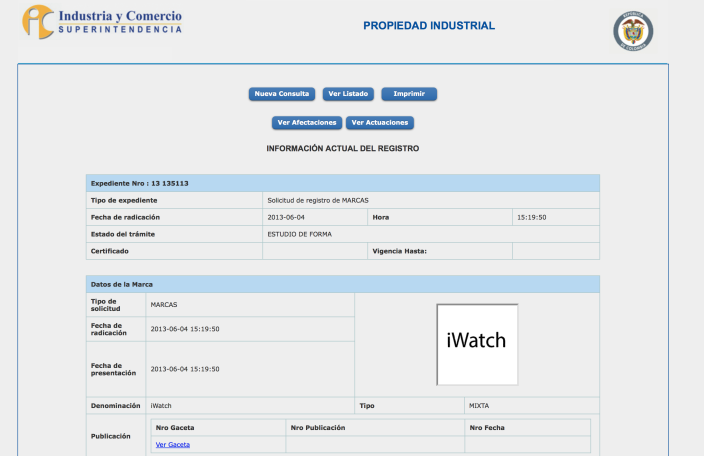Select the iWatch denomination text value
The image size is (704, 456).
pos(161,405)
